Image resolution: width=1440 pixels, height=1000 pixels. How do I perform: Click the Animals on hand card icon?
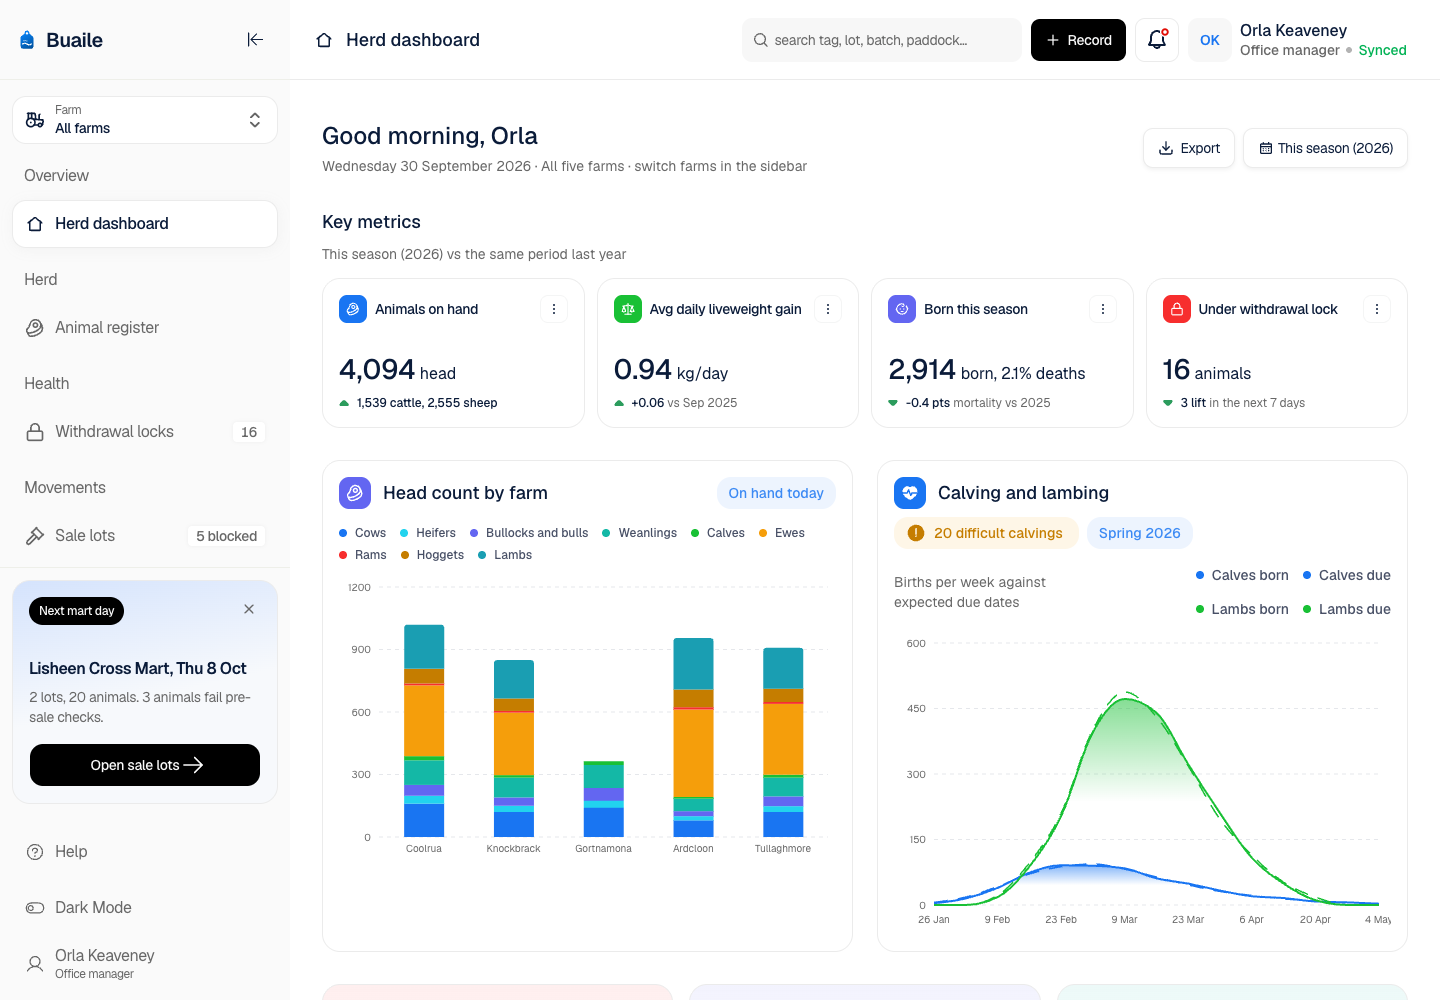pyautogui.click(x=353, y=309)
